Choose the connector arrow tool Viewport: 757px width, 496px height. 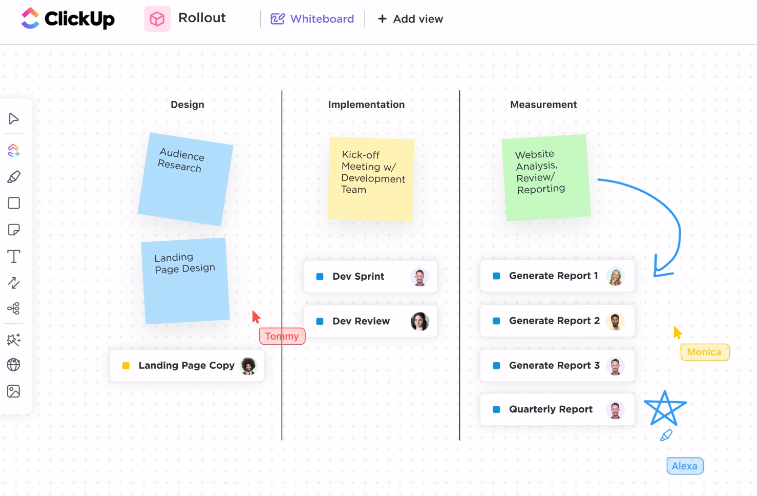pos(14,283)
